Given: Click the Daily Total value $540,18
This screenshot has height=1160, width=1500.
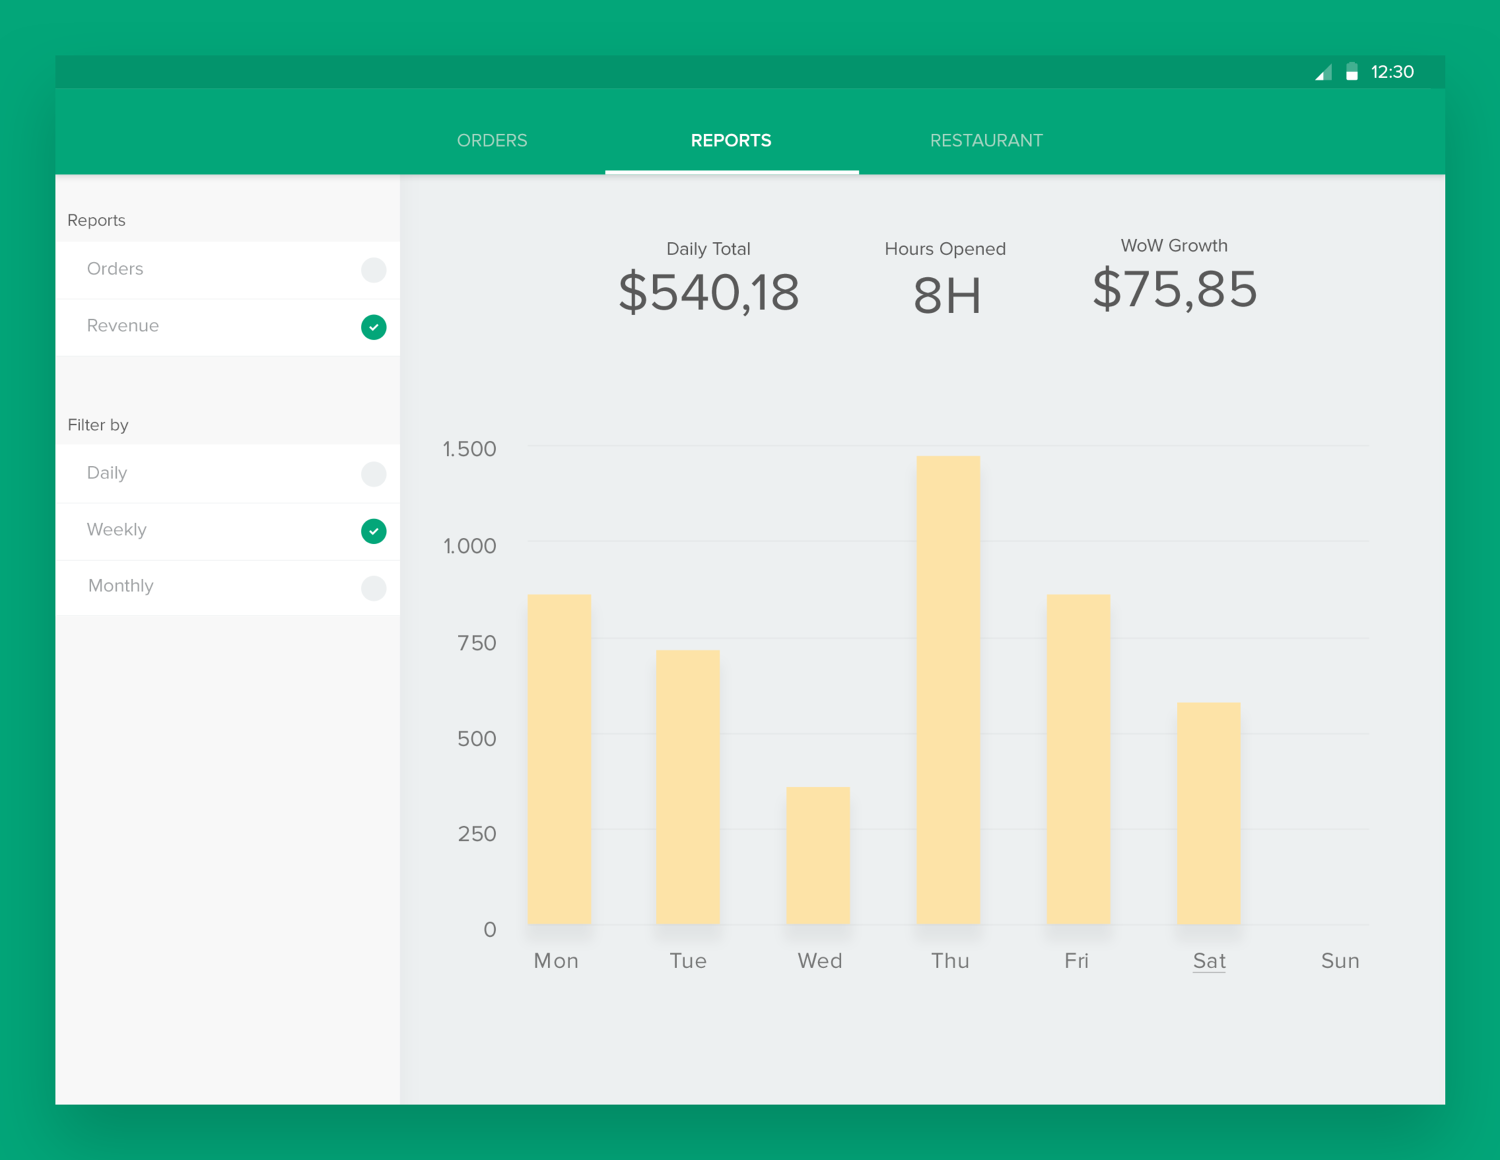Looking at the screenshot, I should 709,292.
